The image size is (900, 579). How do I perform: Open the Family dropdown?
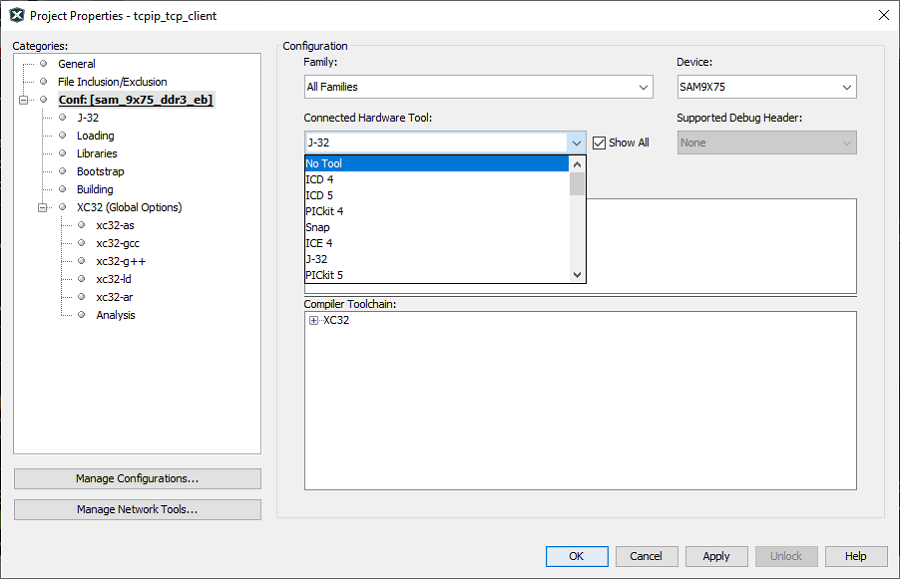[479, 87]
